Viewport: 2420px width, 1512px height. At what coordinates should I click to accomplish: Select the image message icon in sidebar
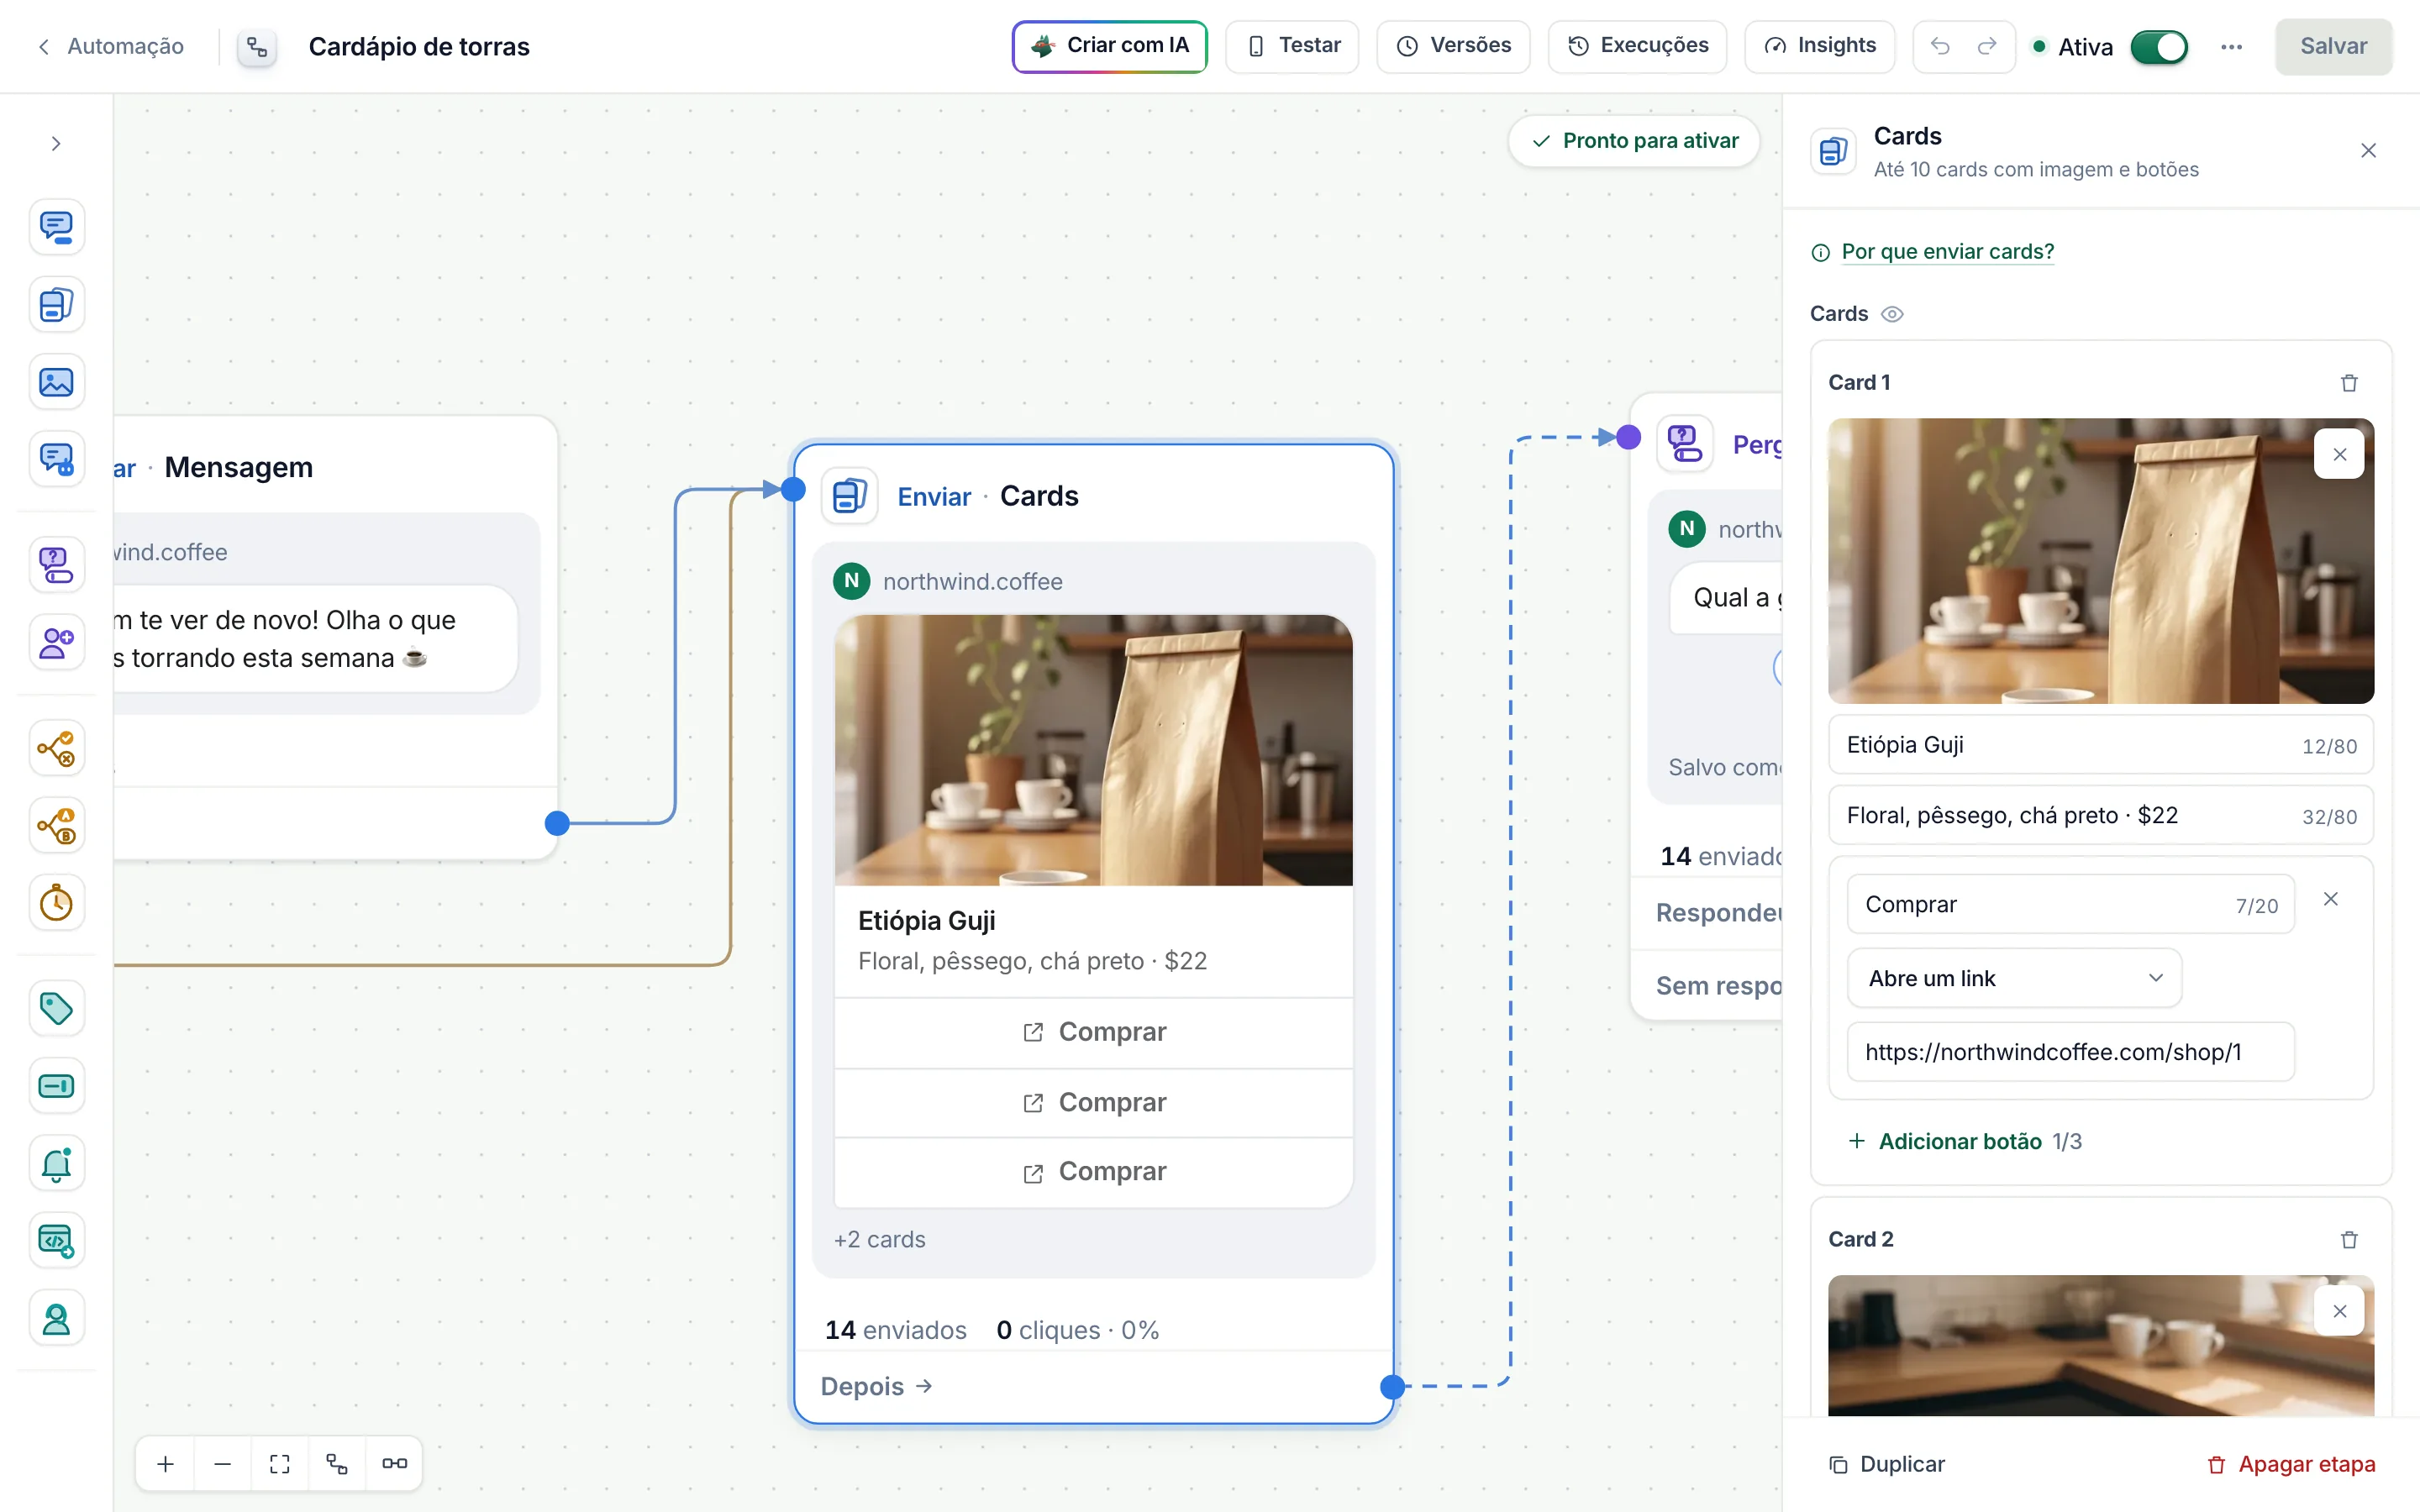56,382
